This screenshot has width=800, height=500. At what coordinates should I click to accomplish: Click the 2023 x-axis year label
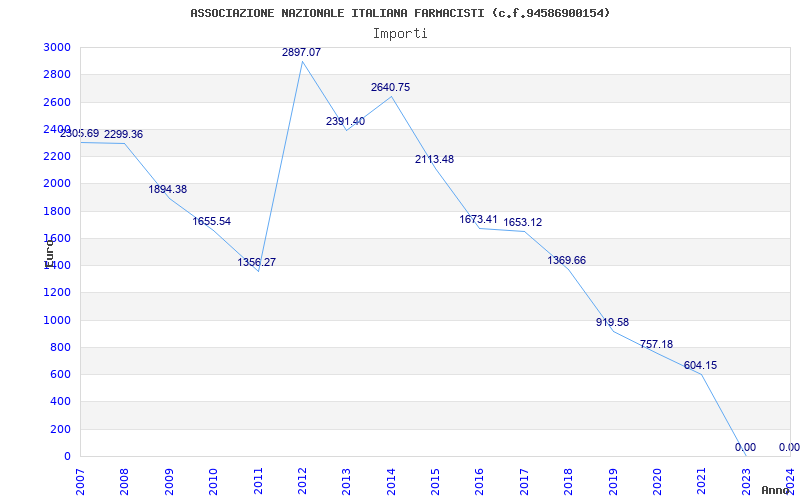[746, 481]
